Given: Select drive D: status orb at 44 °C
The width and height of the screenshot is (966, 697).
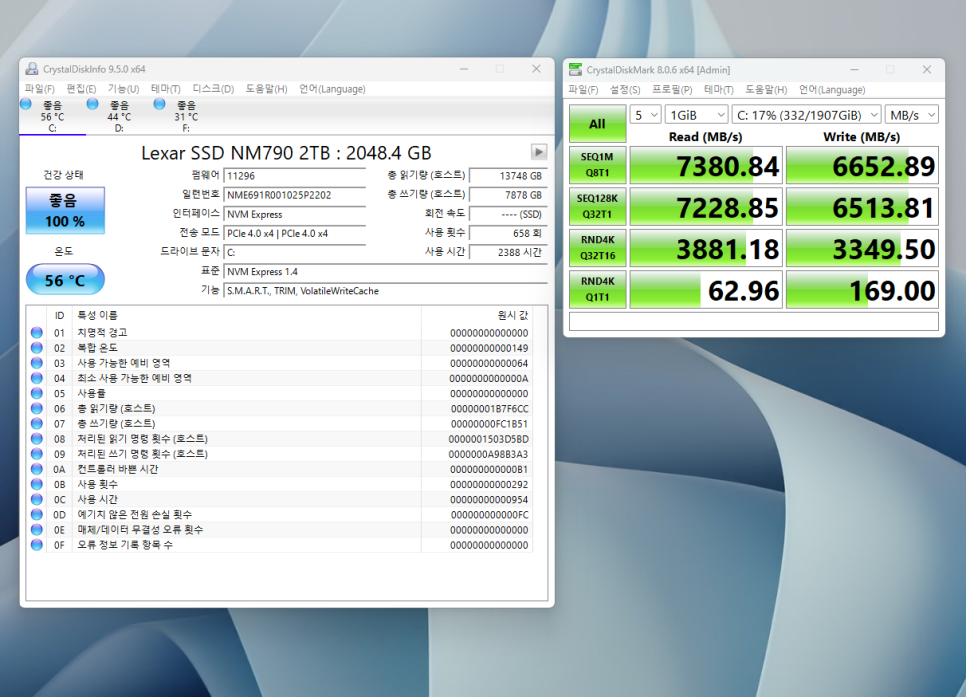Looking at the screenshot, I should click(92, 104).
